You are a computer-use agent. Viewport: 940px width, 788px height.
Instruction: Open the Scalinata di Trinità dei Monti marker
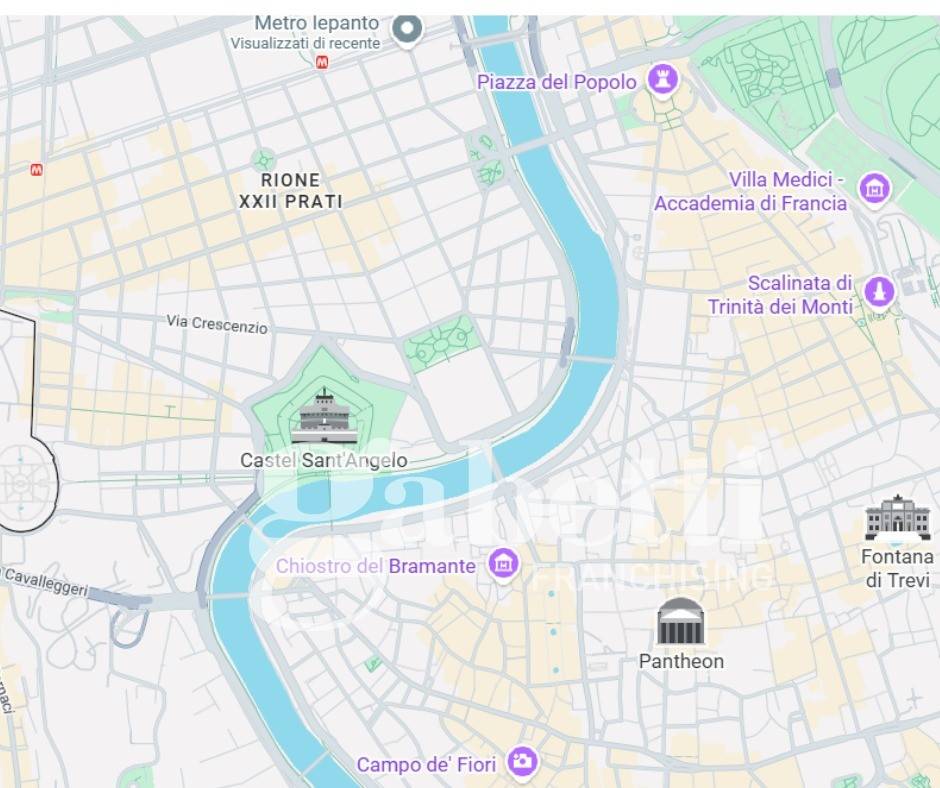[x=879, y=293]
